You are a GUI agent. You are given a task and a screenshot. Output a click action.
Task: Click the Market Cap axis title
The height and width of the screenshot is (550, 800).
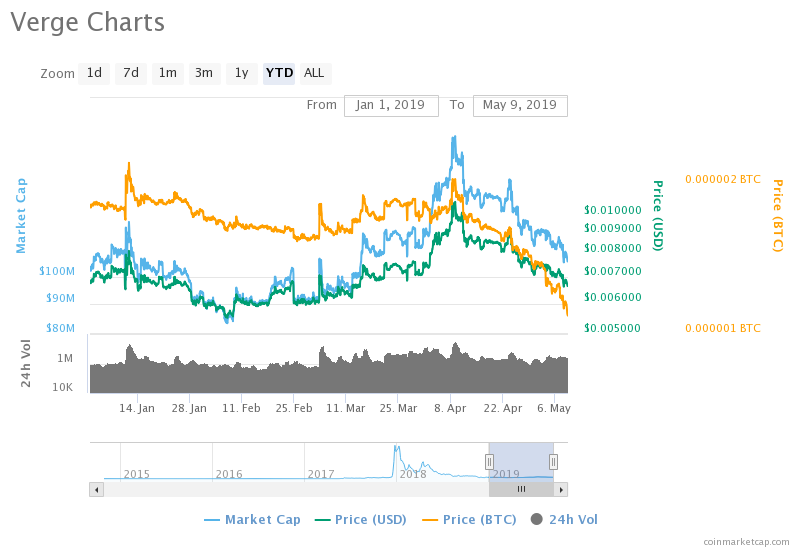click(21, 216)
